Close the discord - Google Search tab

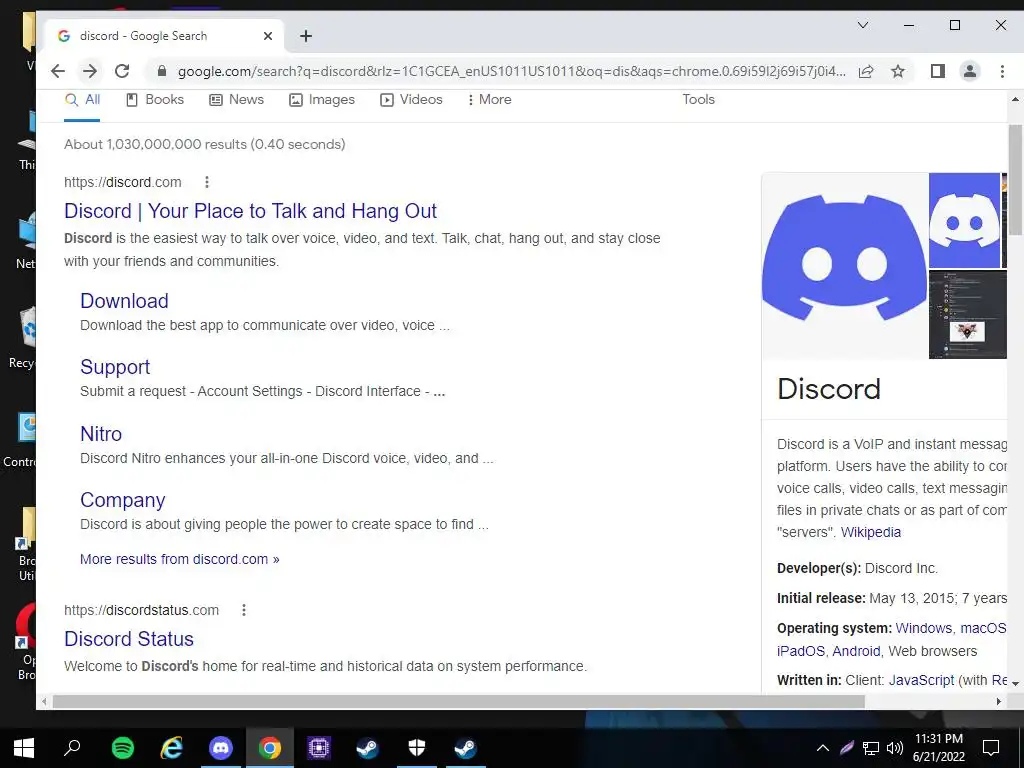pos(268,36)
